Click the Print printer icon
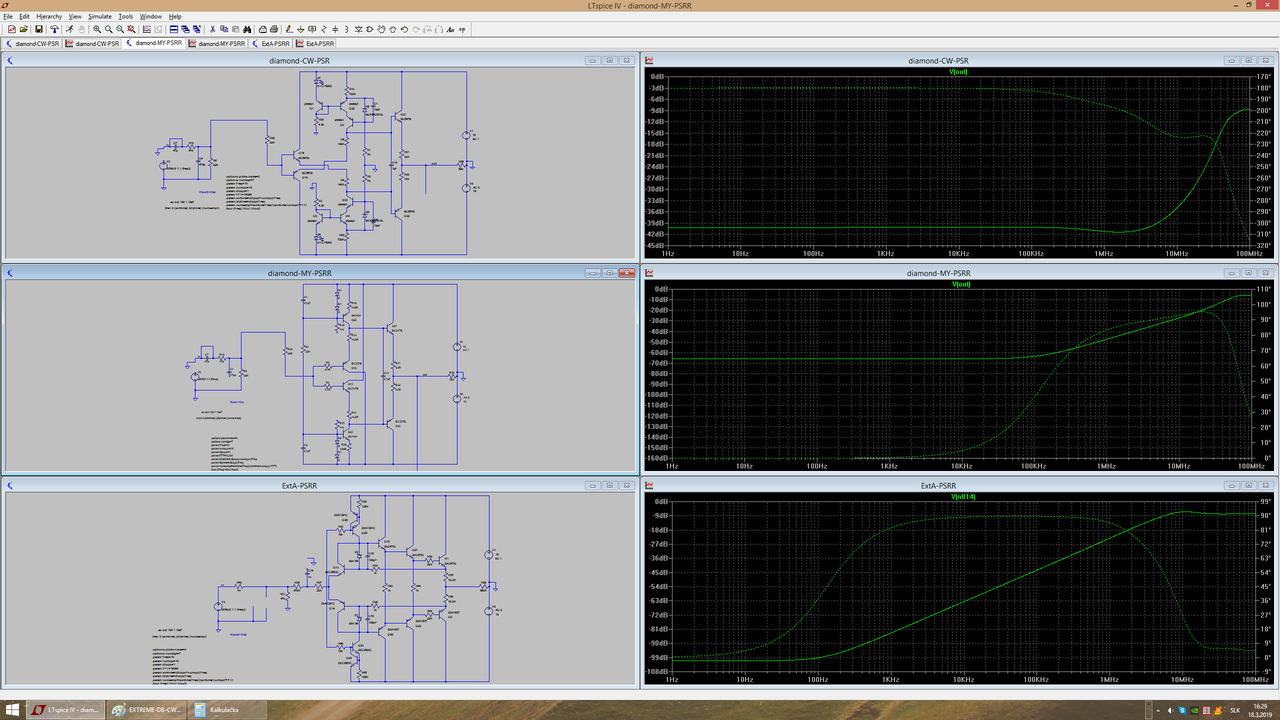1280x720 pixels. pos(274,29)
